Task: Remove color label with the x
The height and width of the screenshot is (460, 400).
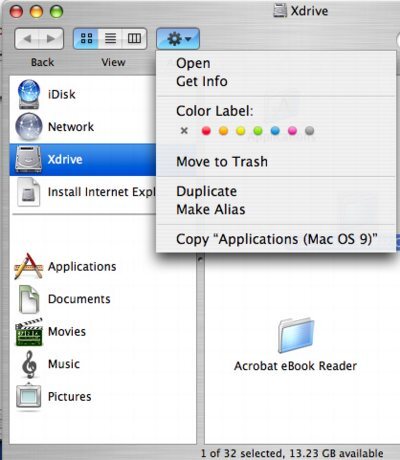Action: [184, 131]
